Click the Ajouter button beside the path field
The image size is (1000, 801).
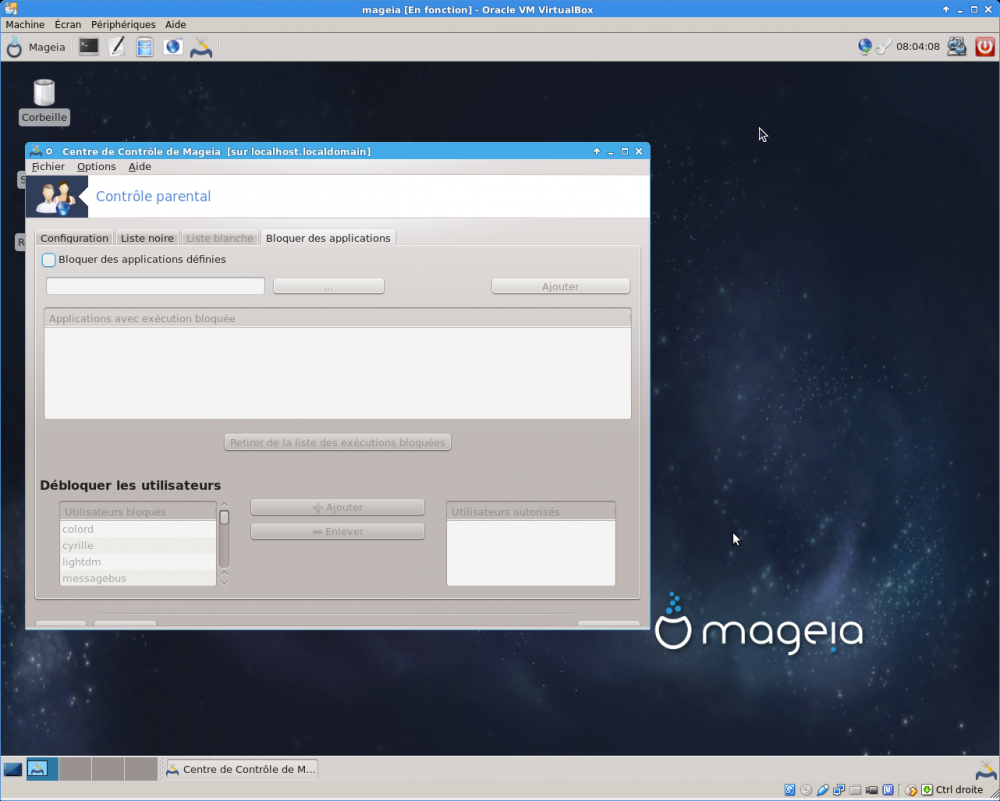click(x=561, y=286)
